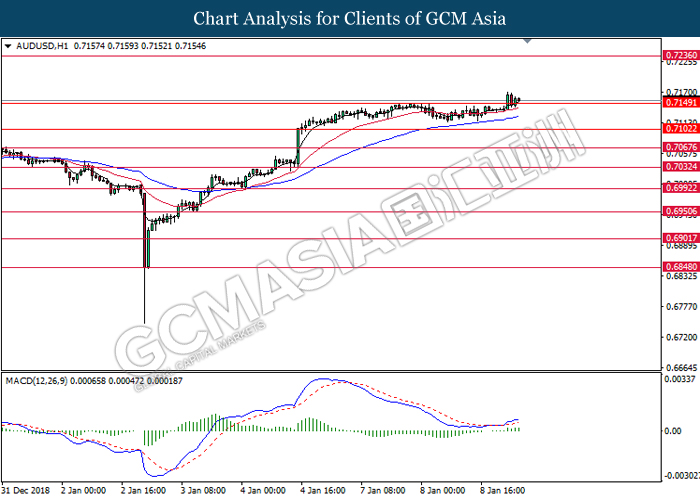Click the triangle arrow beside AUDUSD,H1

(8, 46)
